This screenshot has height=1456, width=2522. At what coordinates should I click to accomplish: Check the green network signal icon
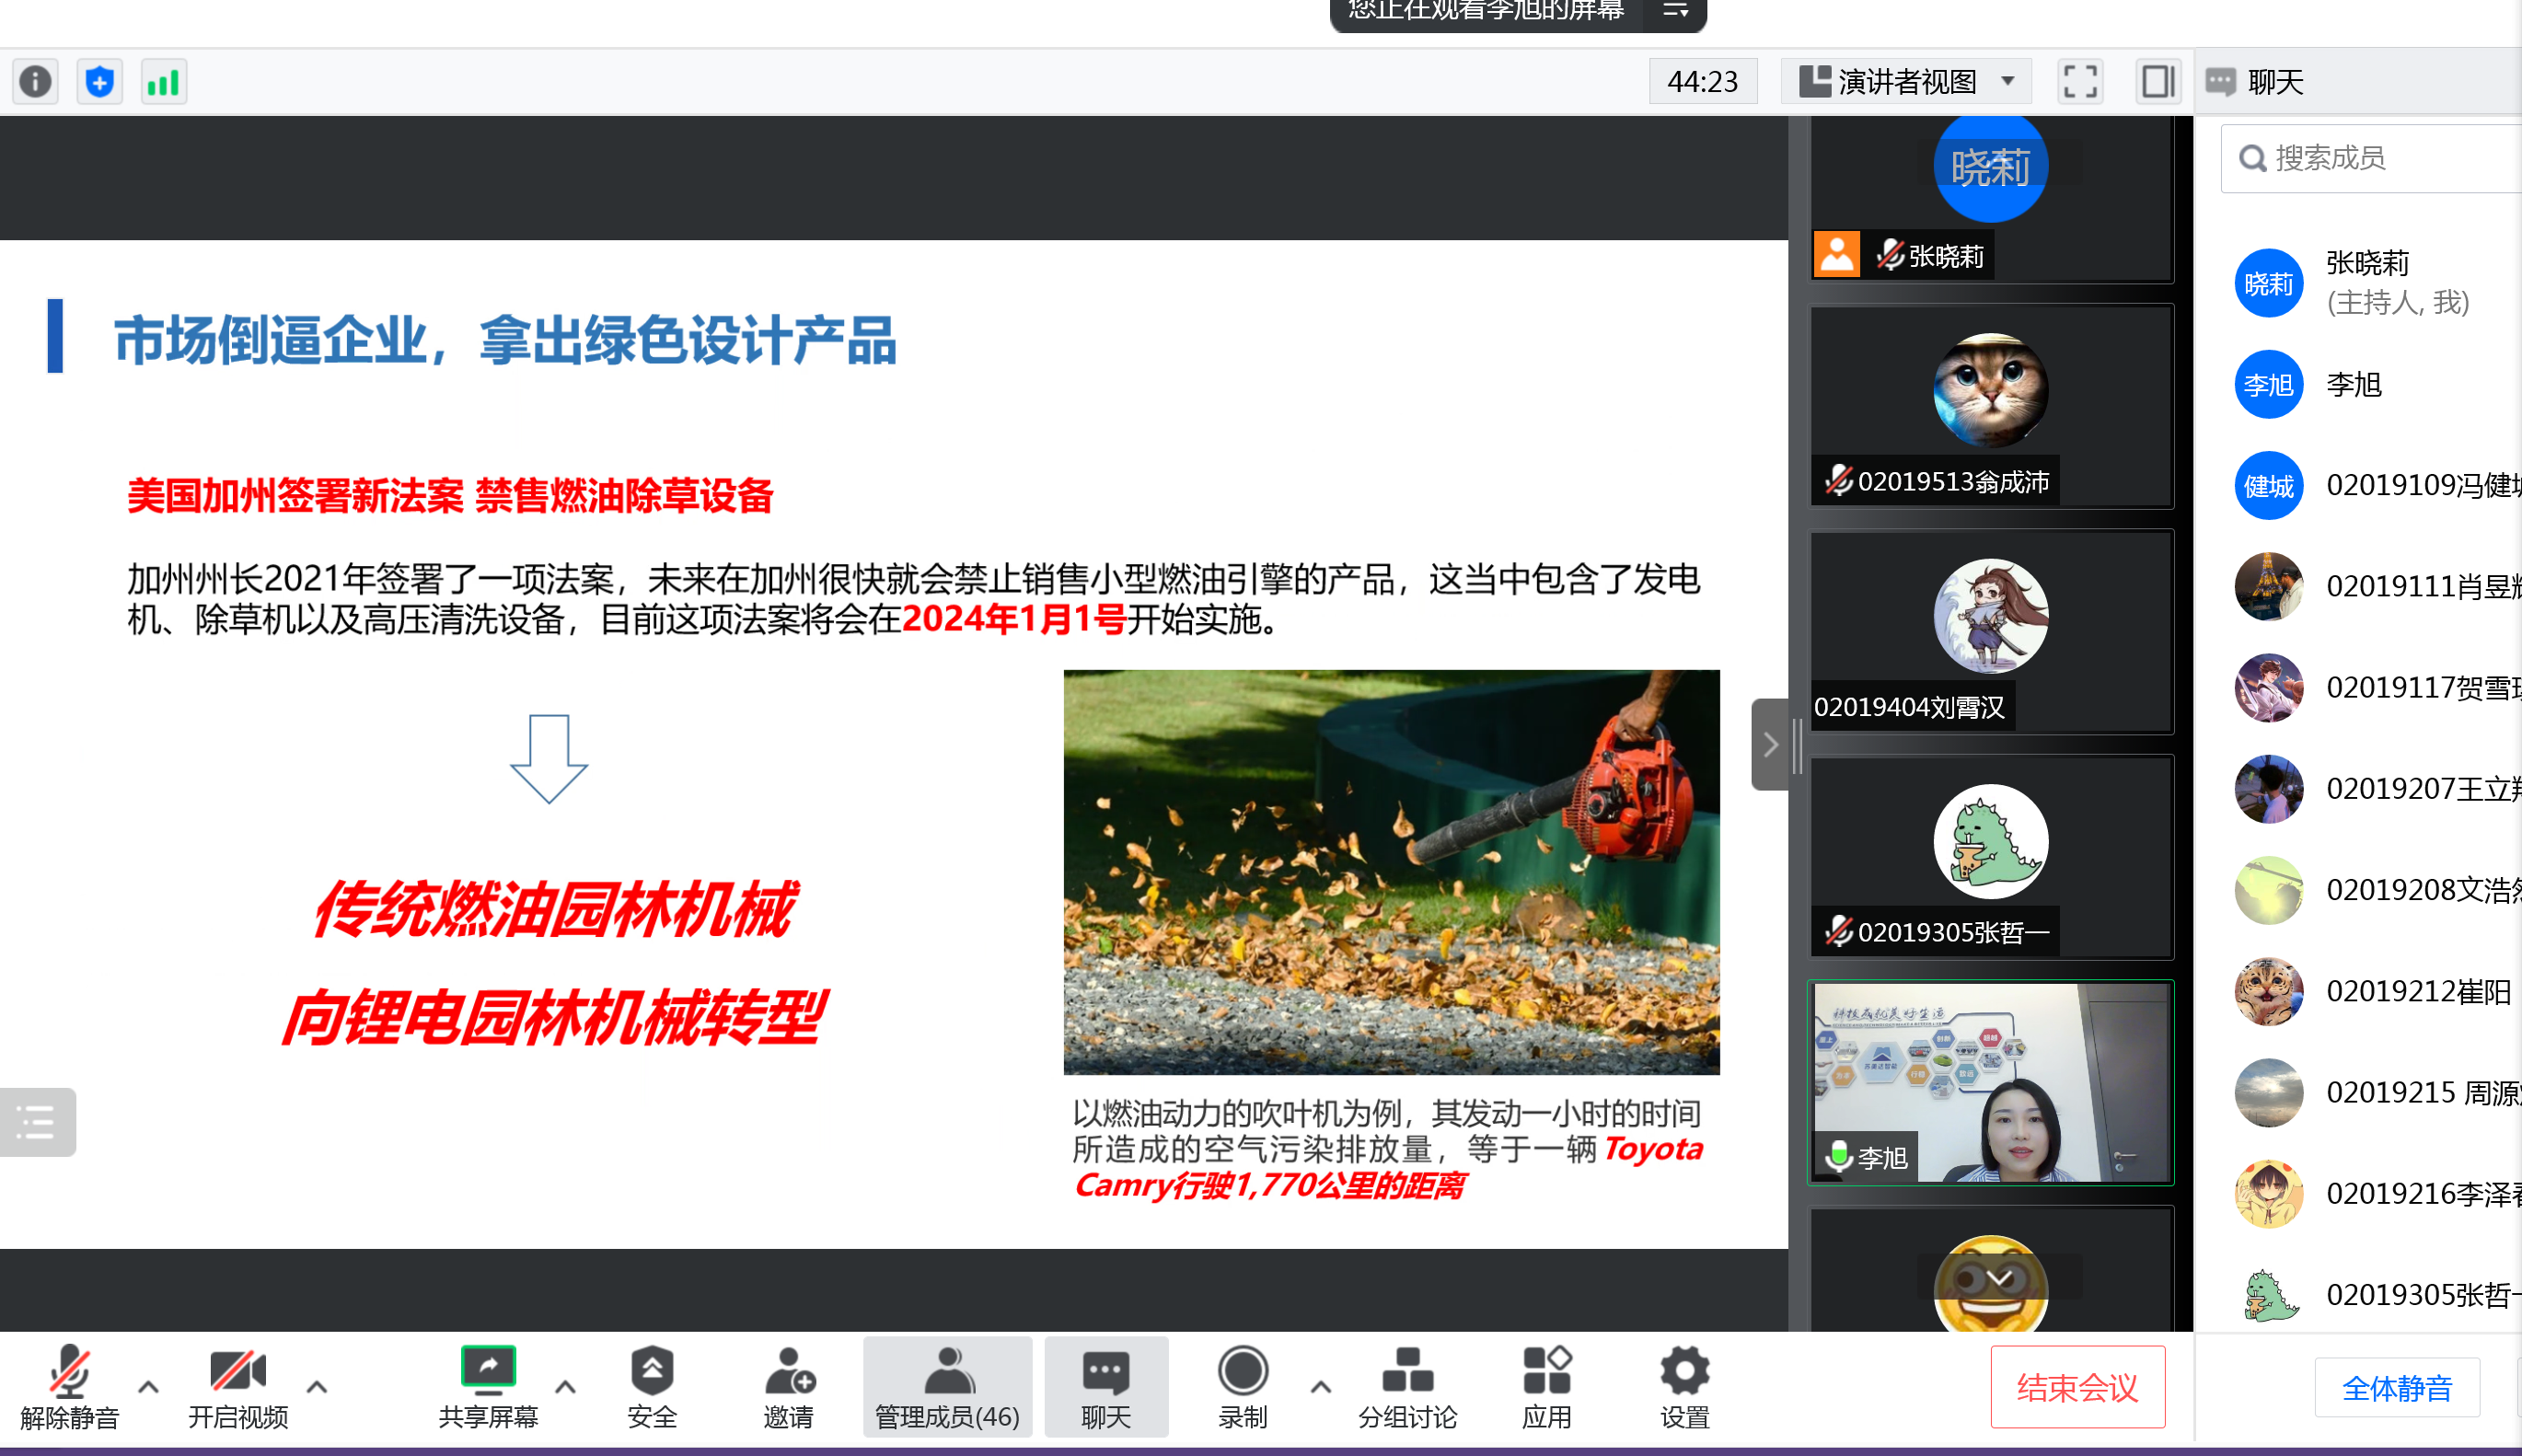point(163,81)
